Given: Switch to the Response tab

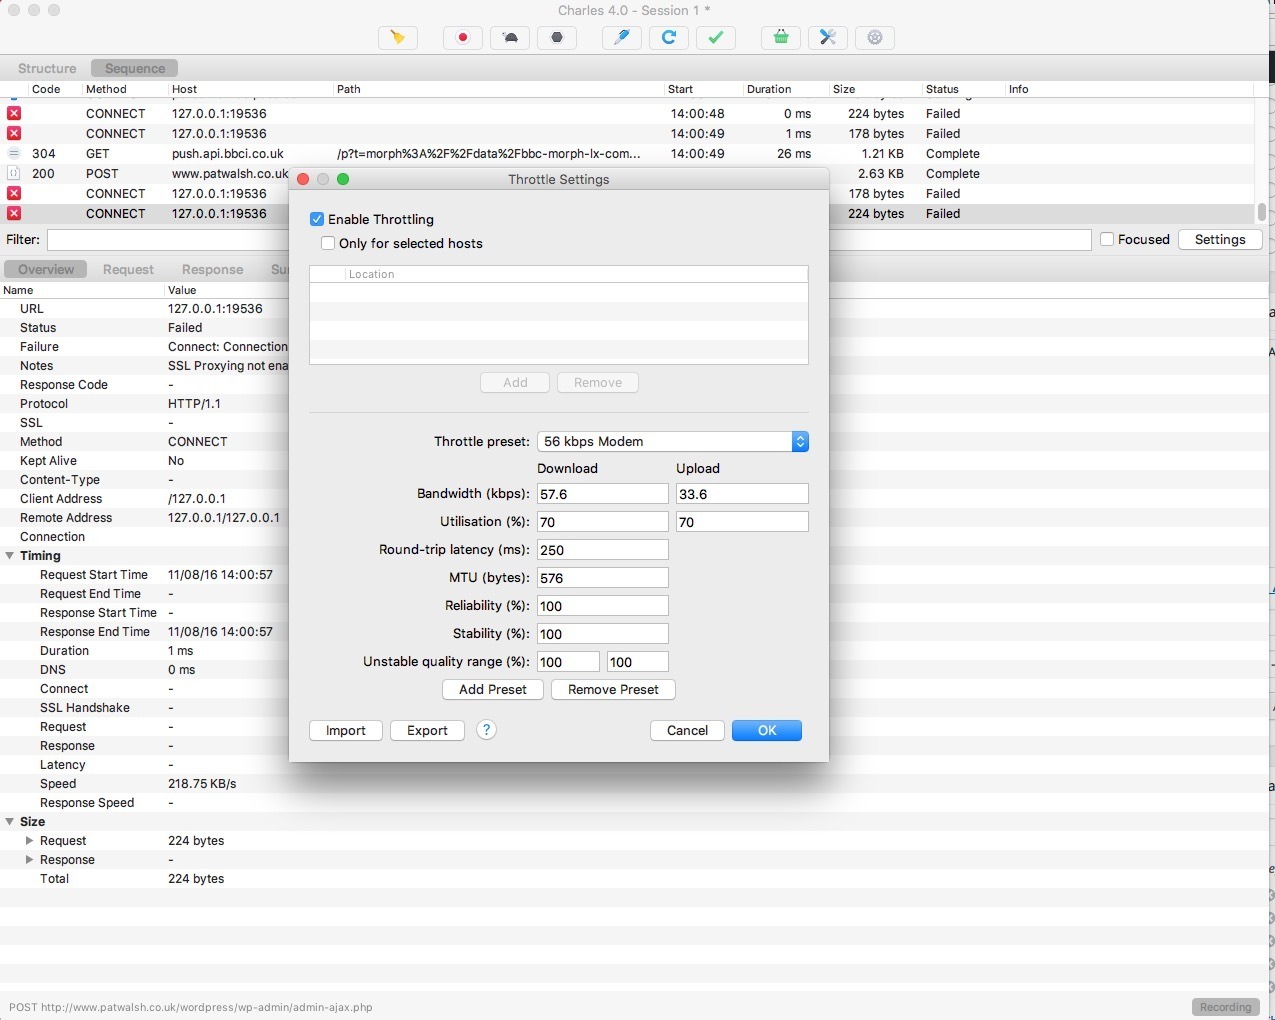Looking at the screenshot, I should [212, 269].
